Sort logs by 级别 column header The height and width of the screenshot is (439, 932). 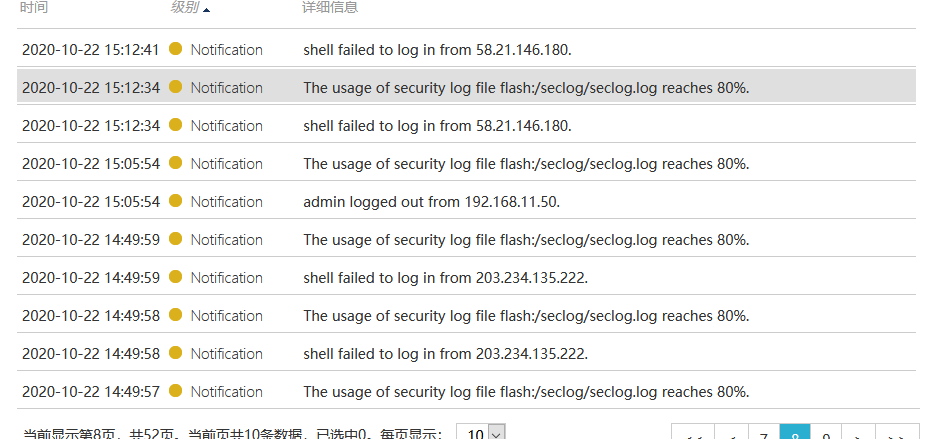click(x=184, y=8)
